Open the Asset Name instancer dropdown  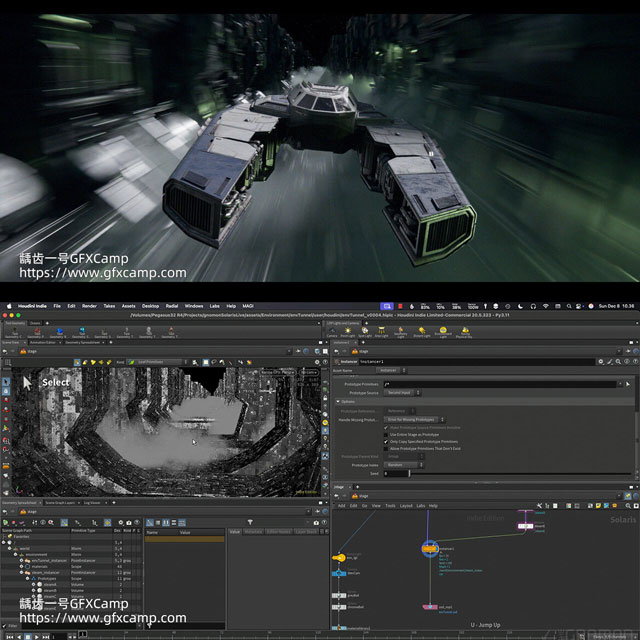391,370
